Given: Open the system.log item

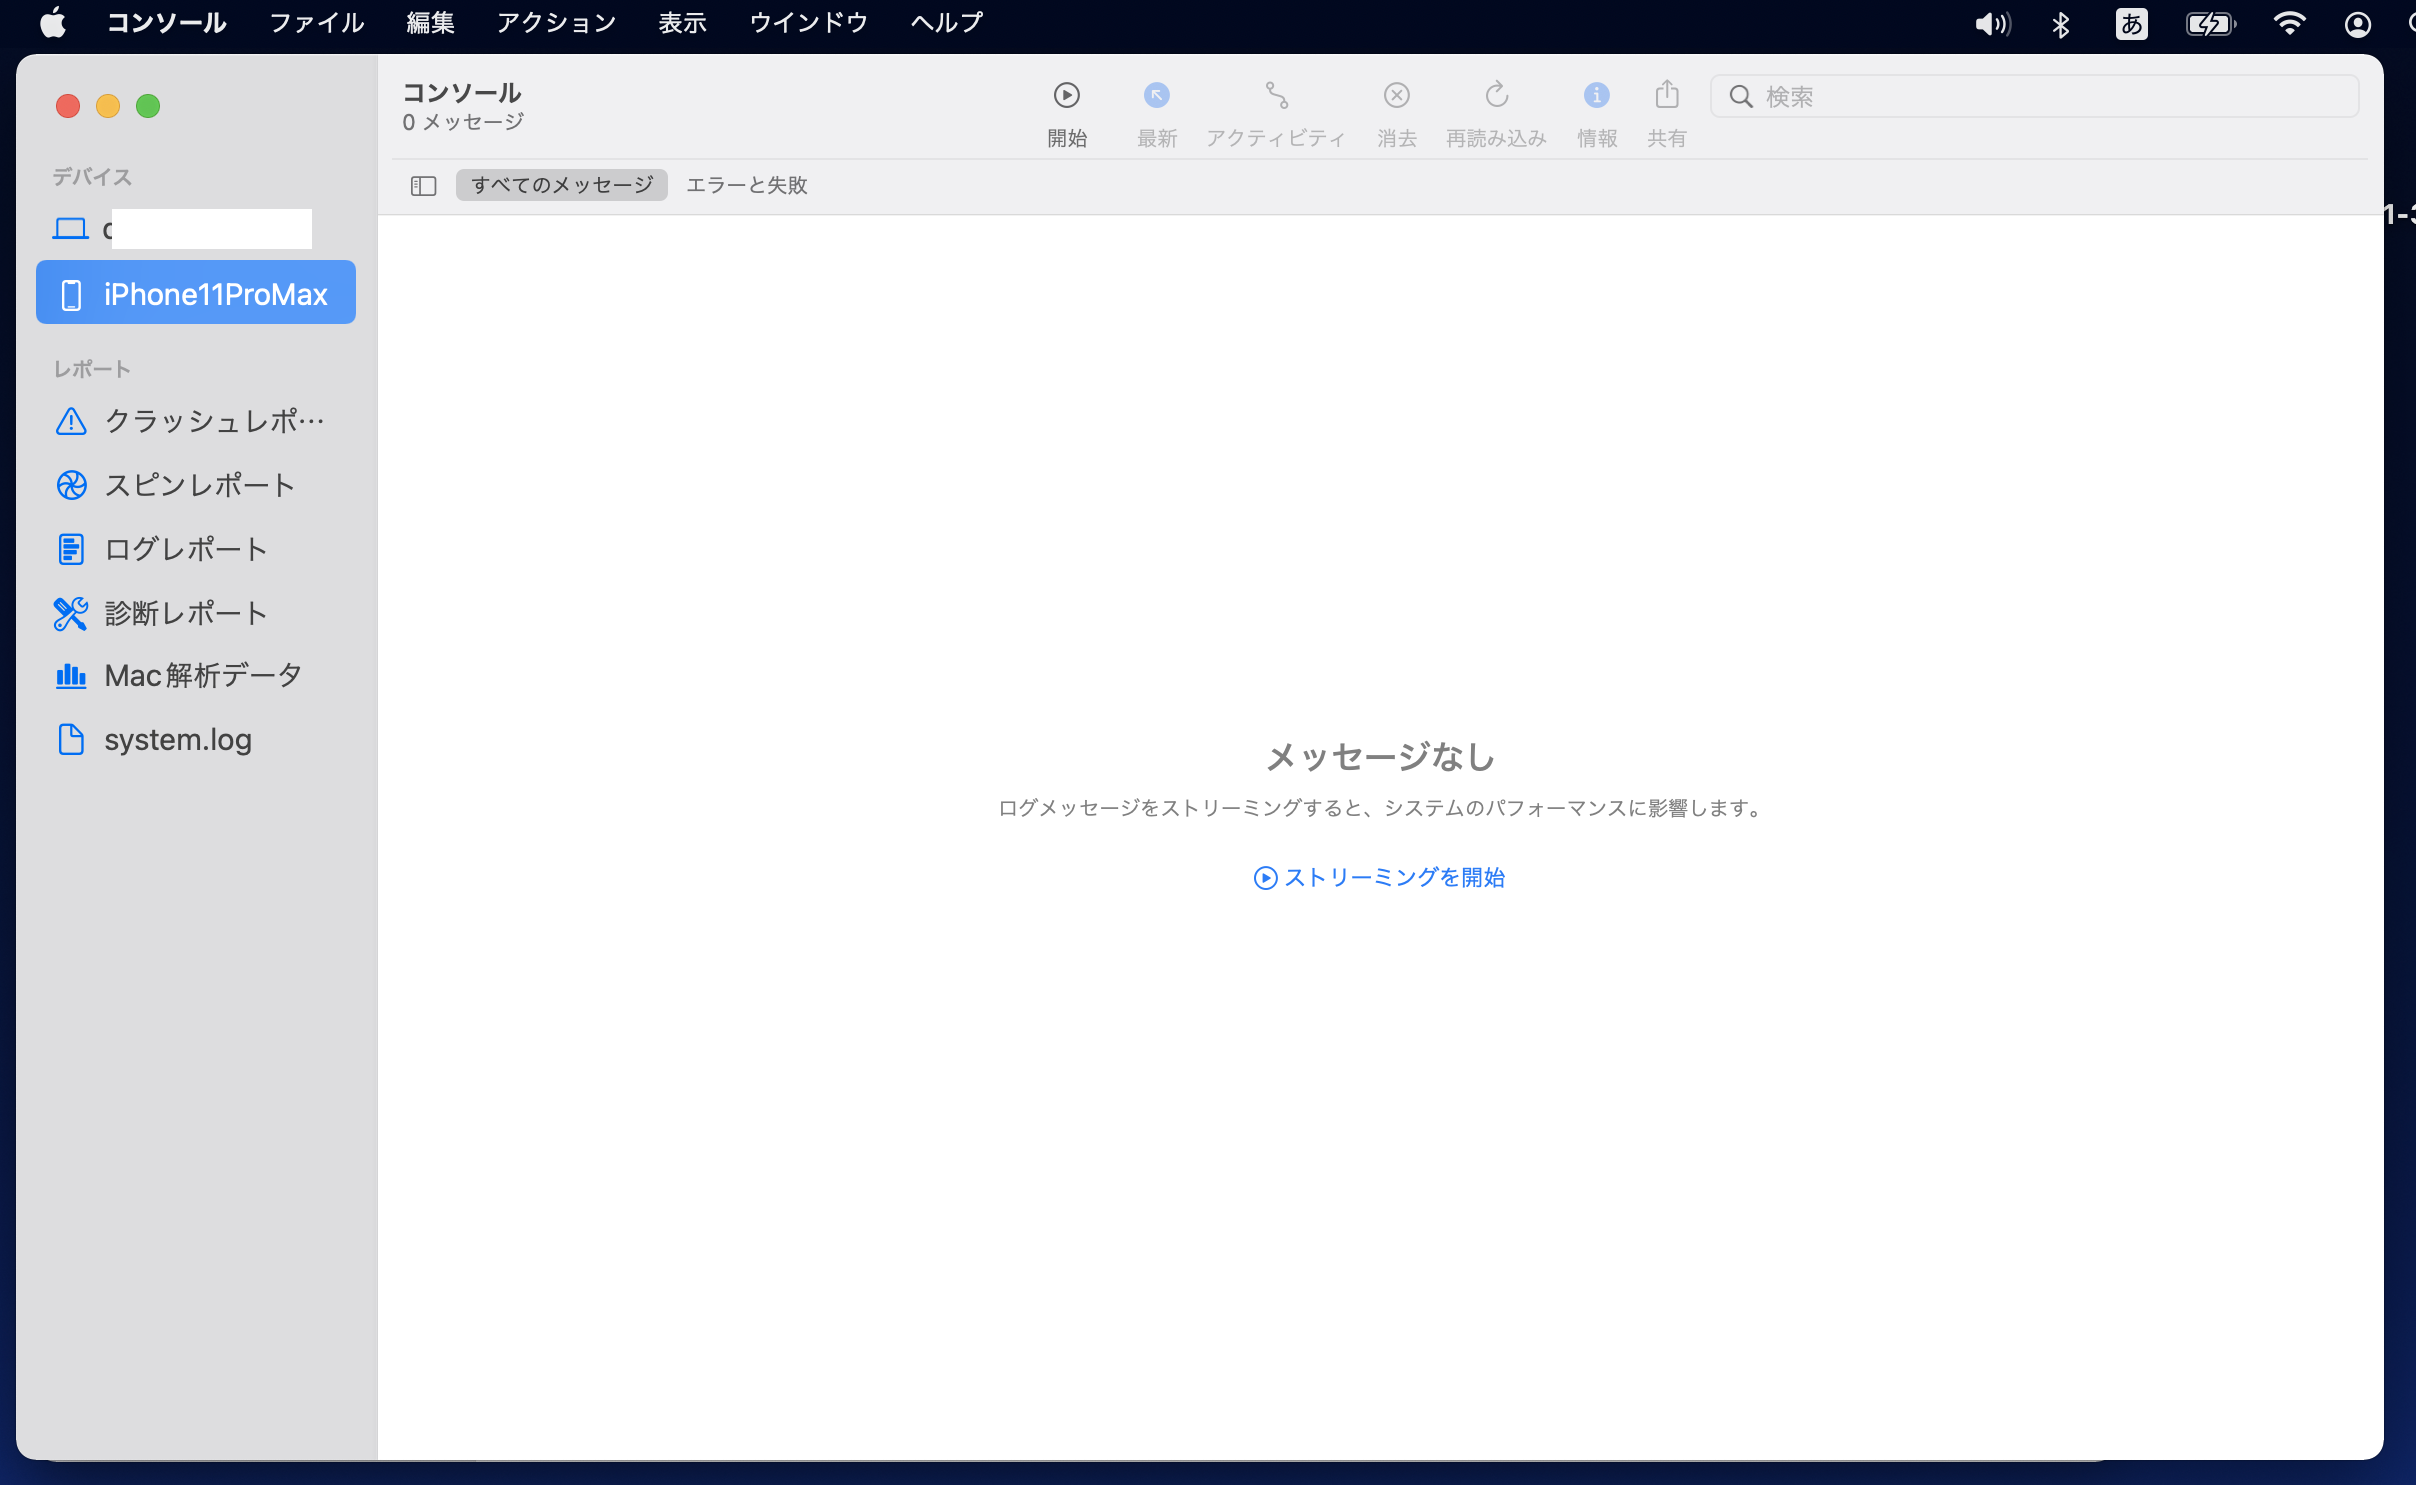Looking at the screenshot, I should pos(177,739).
